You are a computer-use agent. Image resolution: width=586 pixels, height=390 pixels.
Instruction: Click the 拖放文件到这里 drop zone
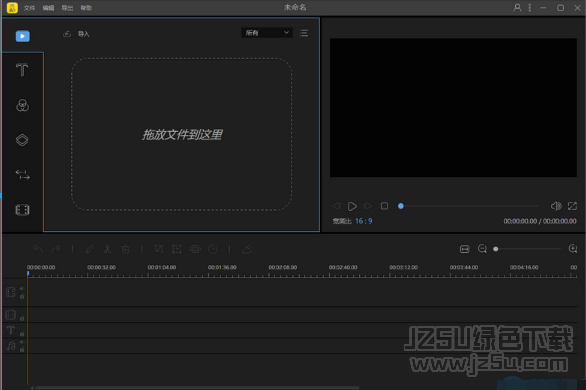(x=182, y=134)
